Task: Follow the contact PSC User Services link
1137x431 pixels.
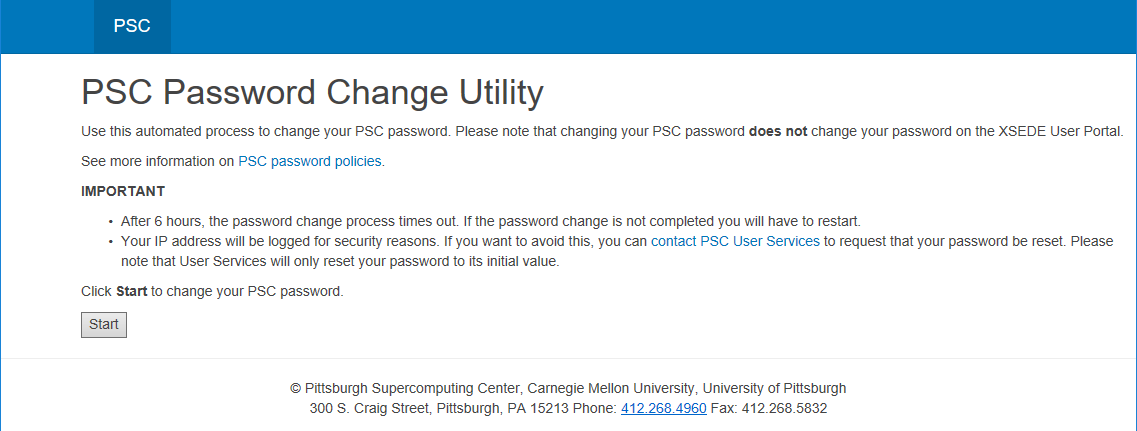Action: 735,241
